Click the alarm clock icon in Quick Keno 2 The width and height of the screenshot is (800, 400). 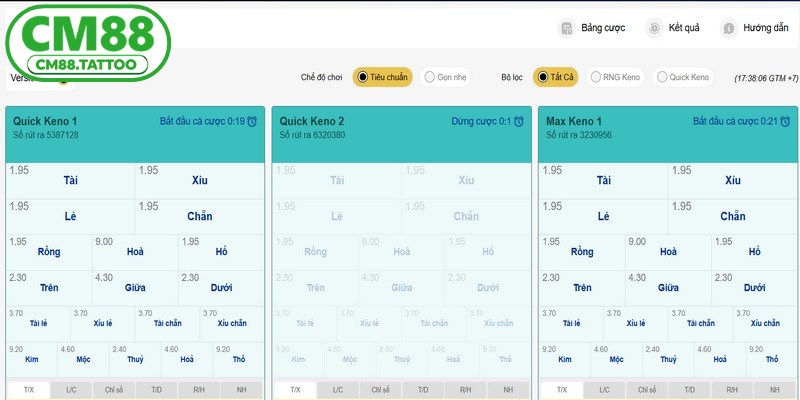click(x=519, y=122)
